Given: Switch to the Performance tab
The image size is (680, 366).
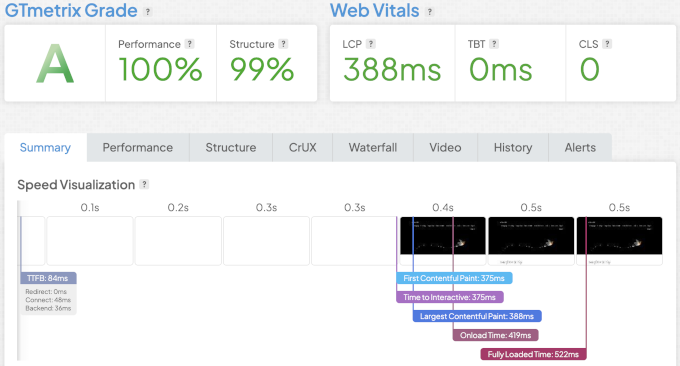Looking at the screenshot, I should [138, 147].
